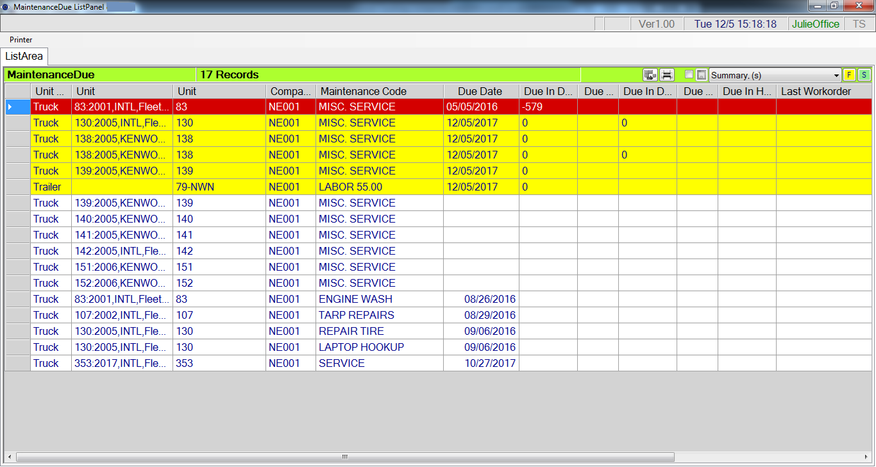Screen dimensions: 876x467
Task: Click the application icon in title bar
Action: pos(7,6)
